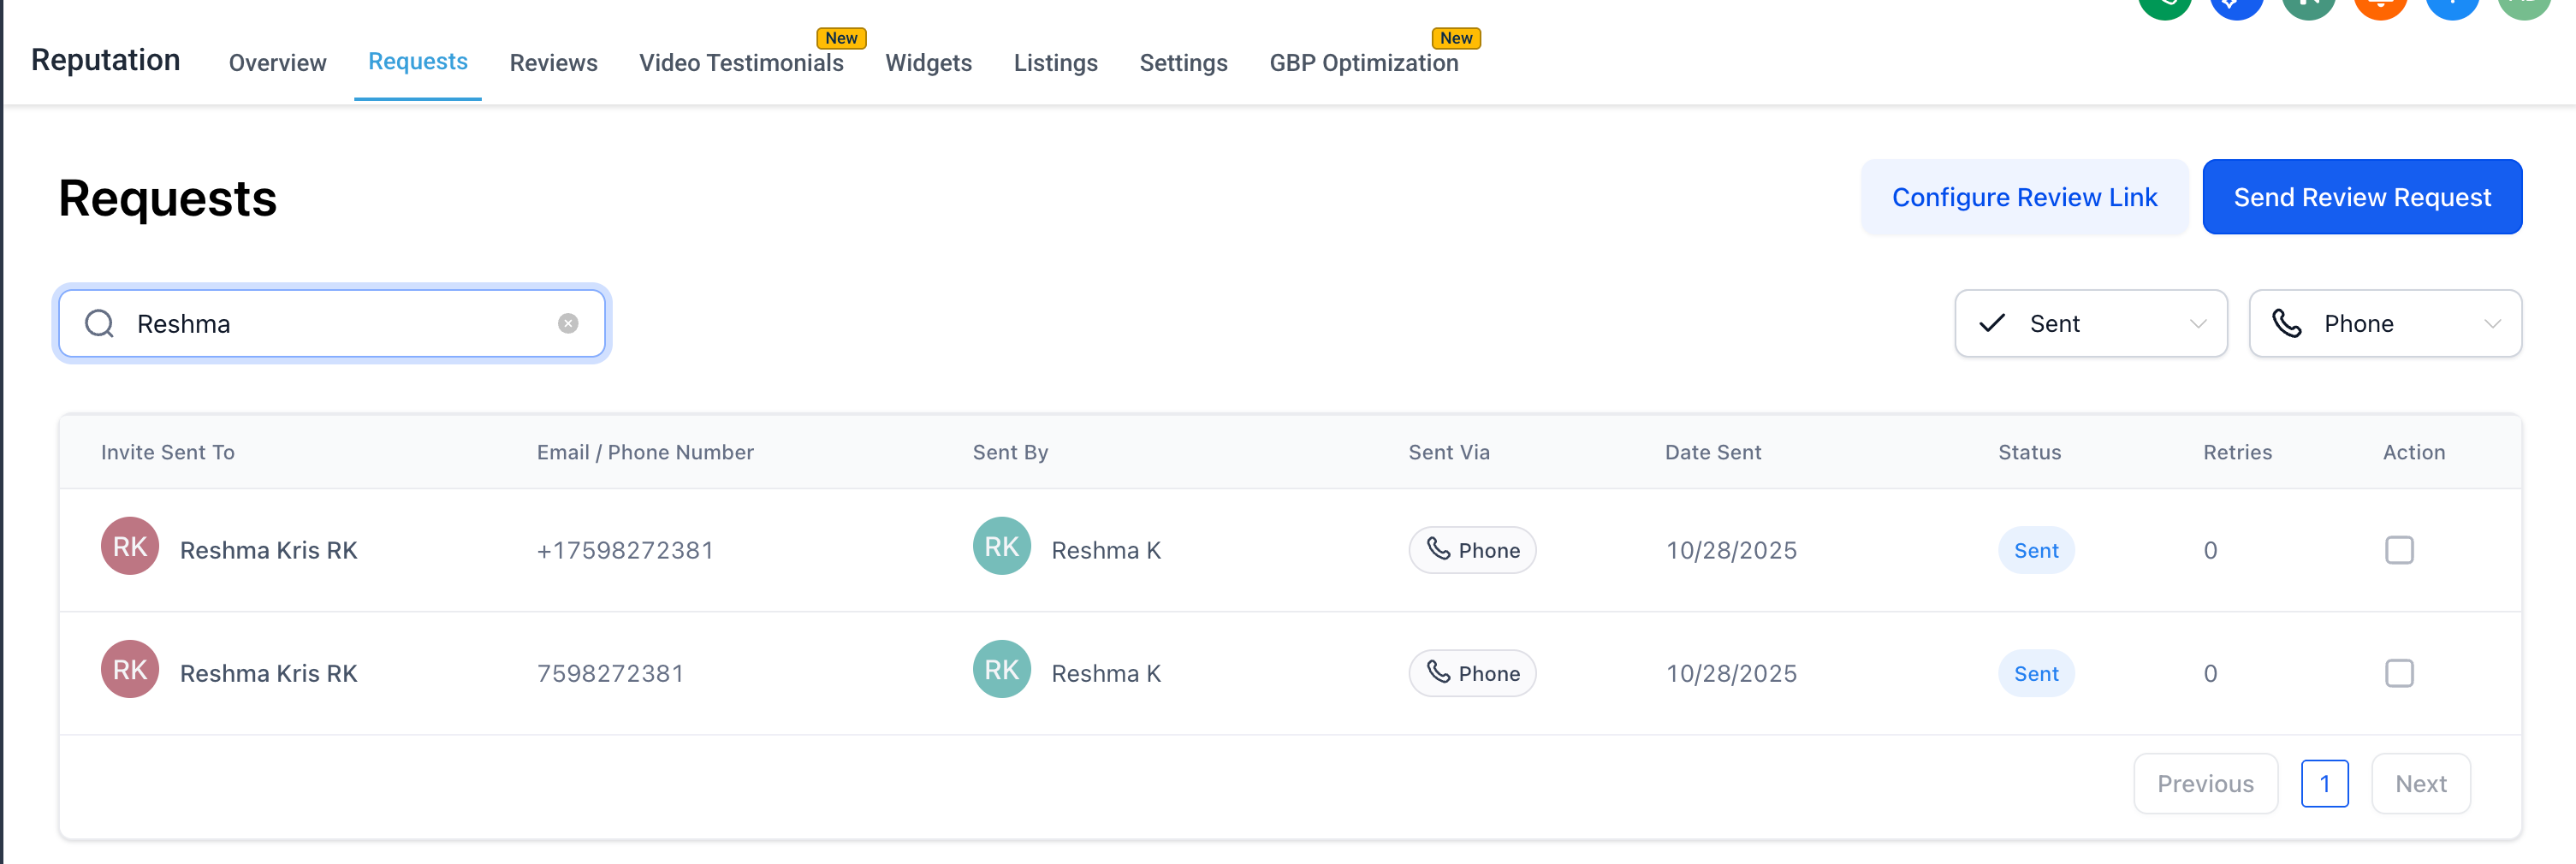Open the blue sparkle AI assistant icon
The height and width of the screenshot is (864, 2576).
pos(2236,6)
